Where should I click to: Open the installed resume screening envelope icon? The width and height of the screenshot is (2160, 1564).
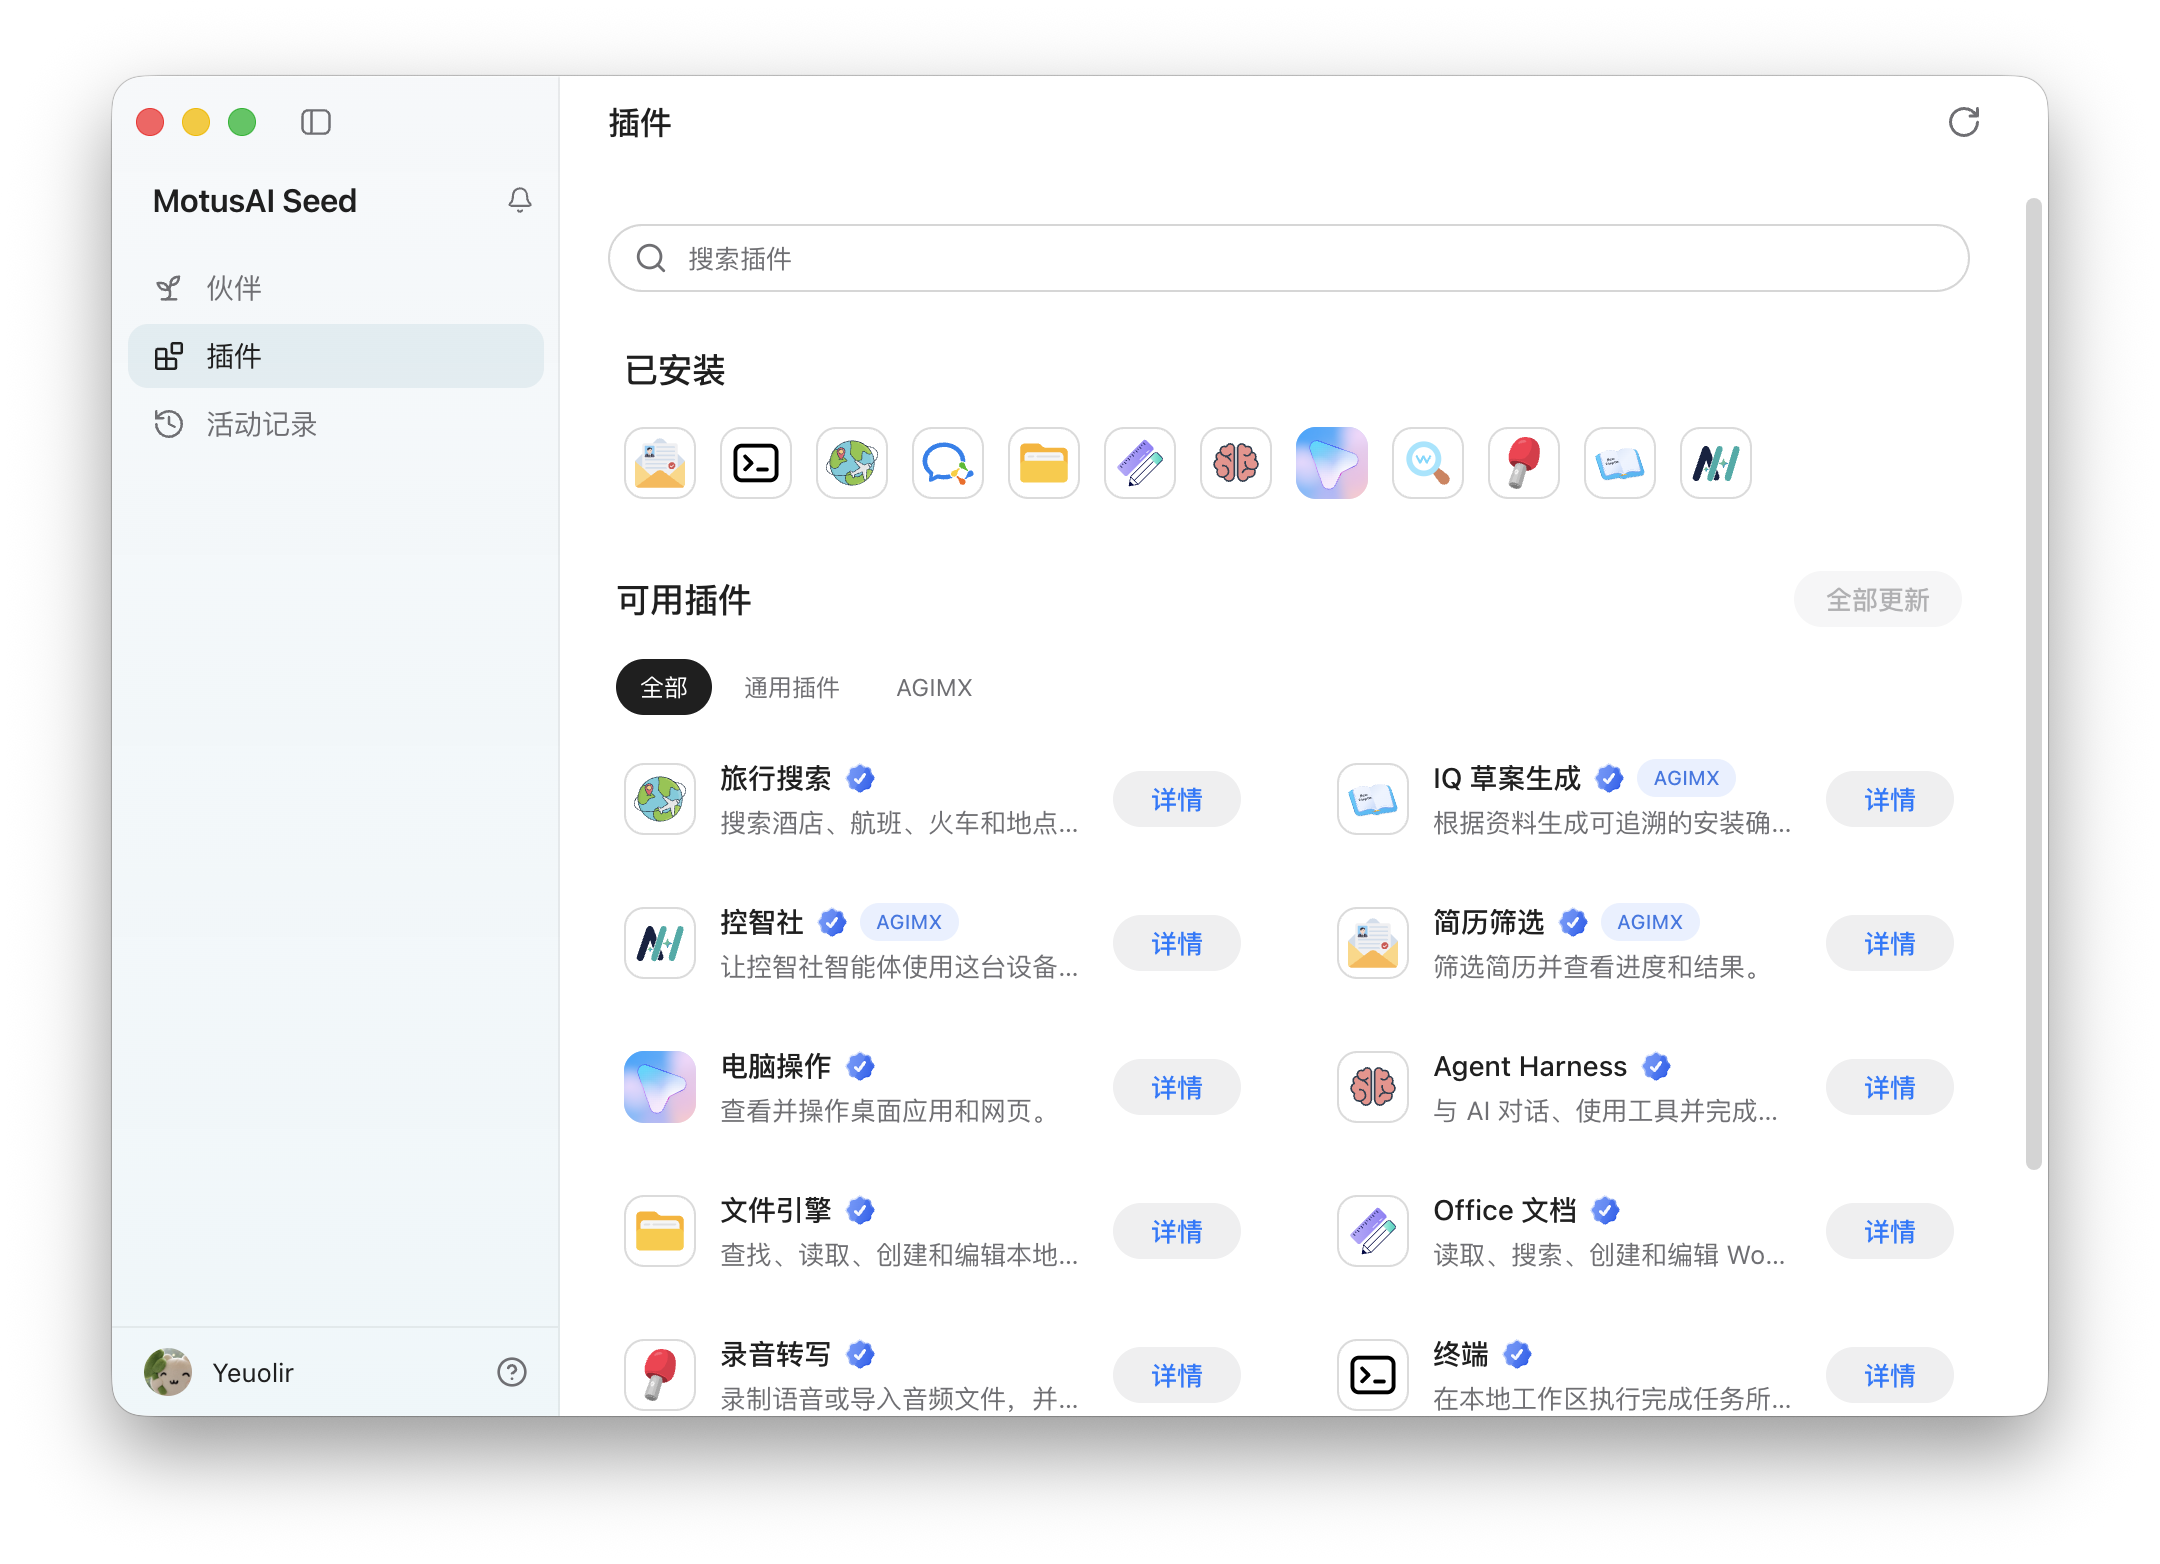coord(660,463)
